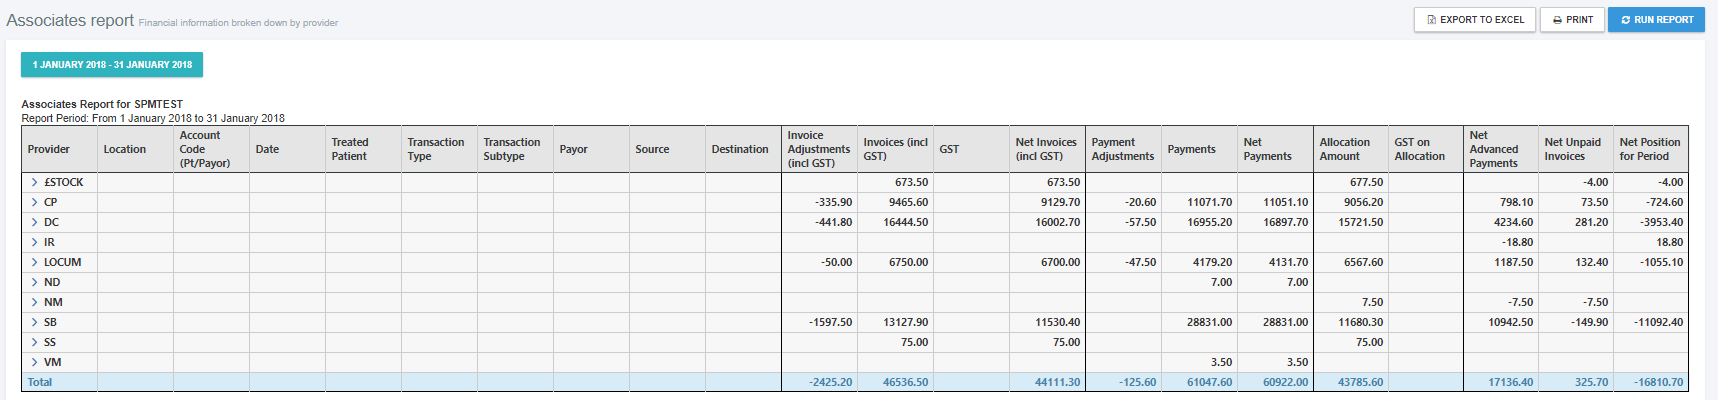Select the Total row label
Screen dimensions: 1718x400
(x=40, y=383)
